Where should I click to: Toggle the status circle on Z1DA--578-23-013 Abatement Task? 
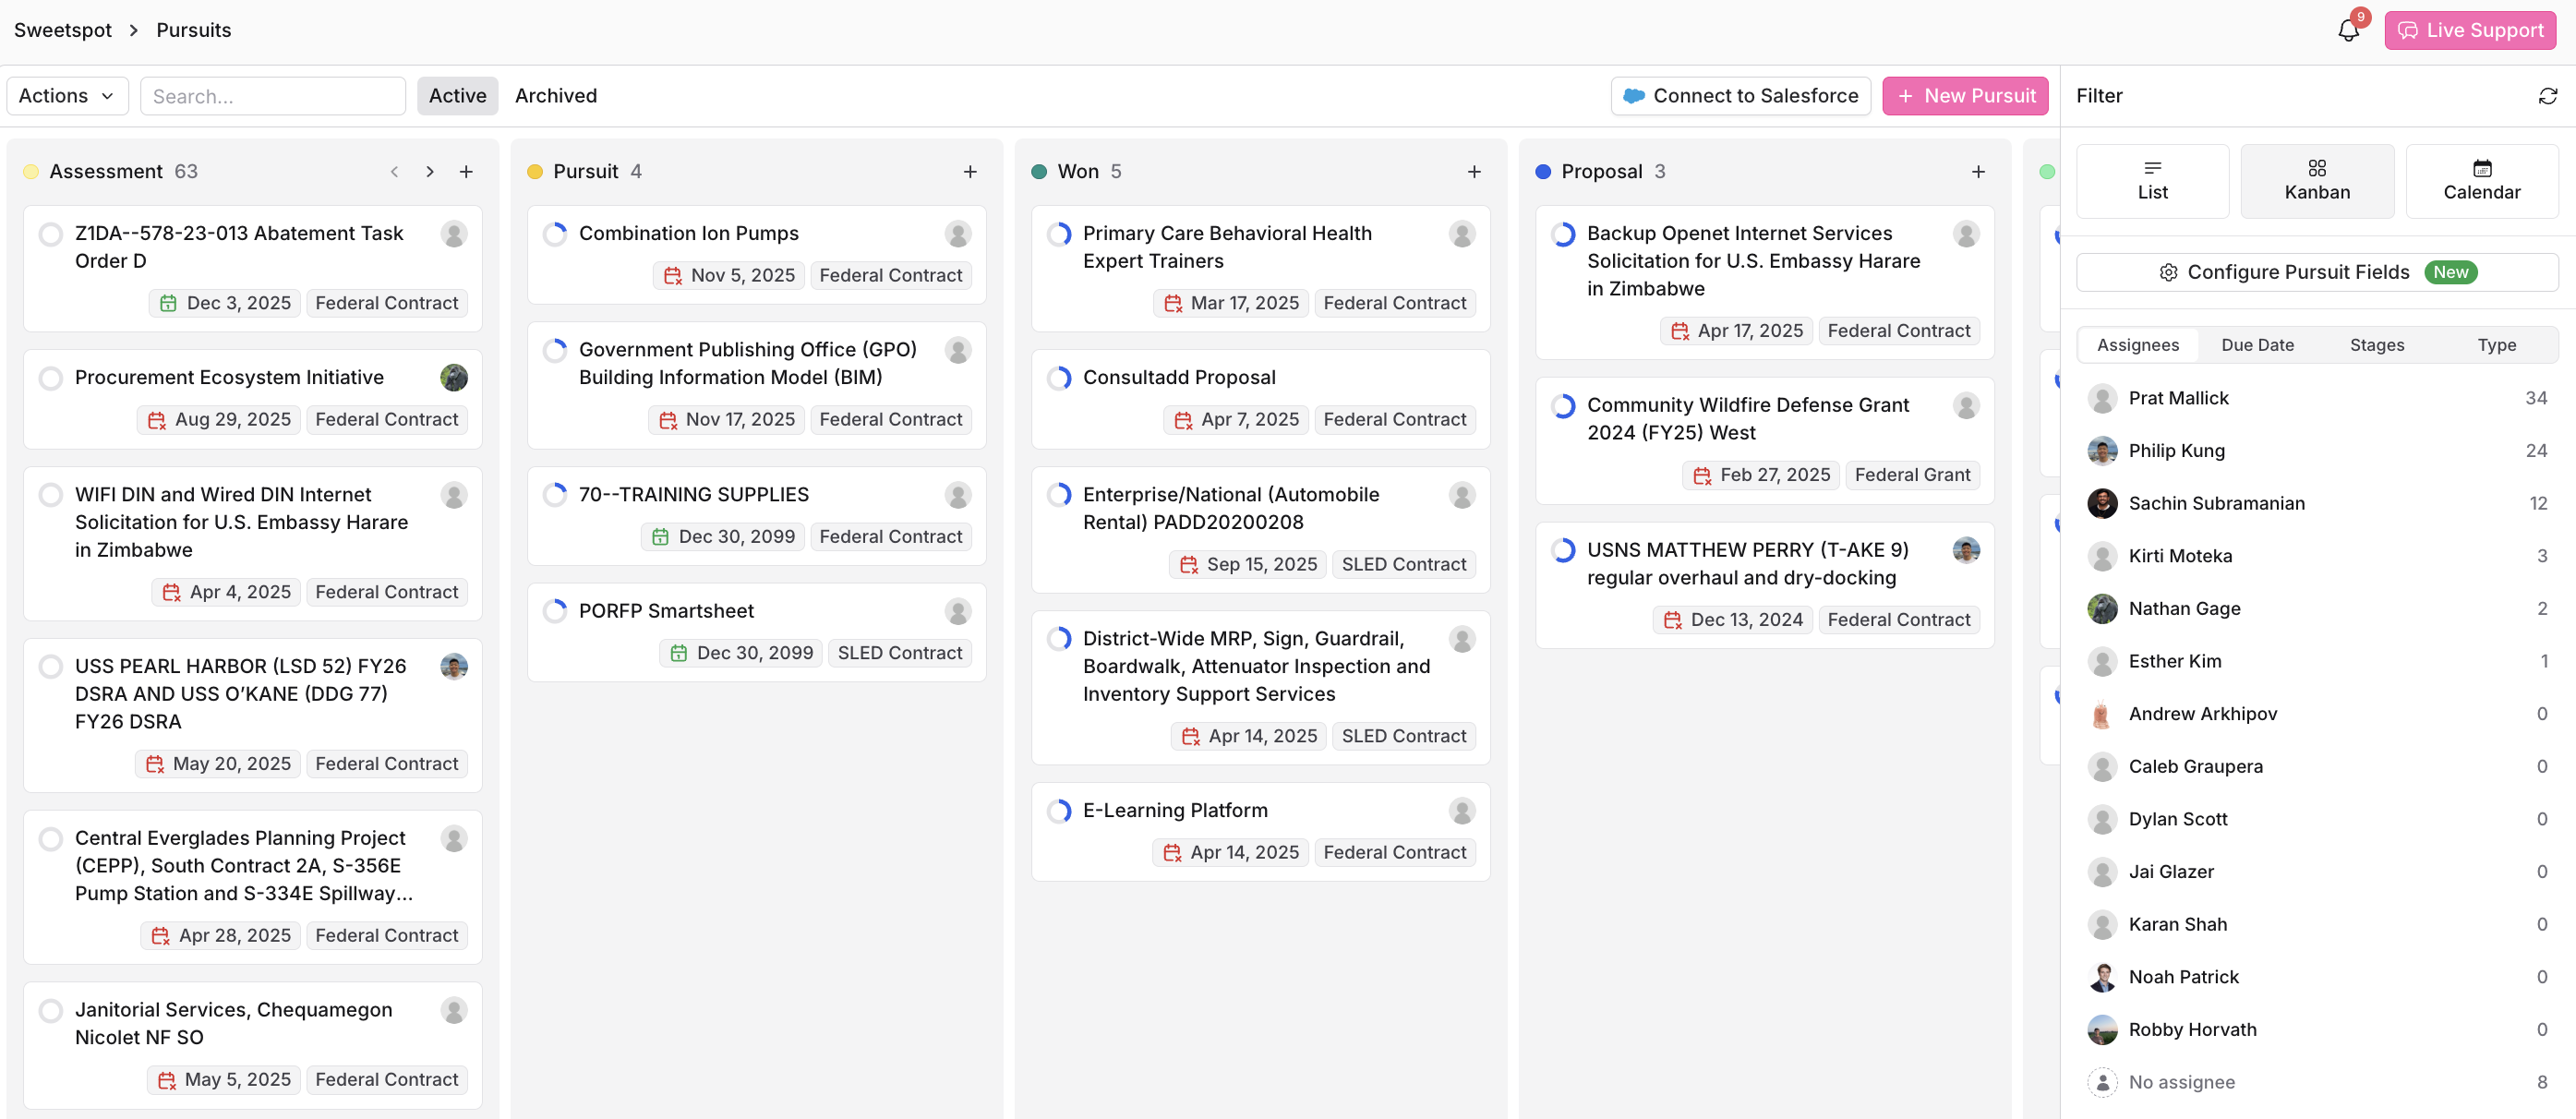click(50, 234)
